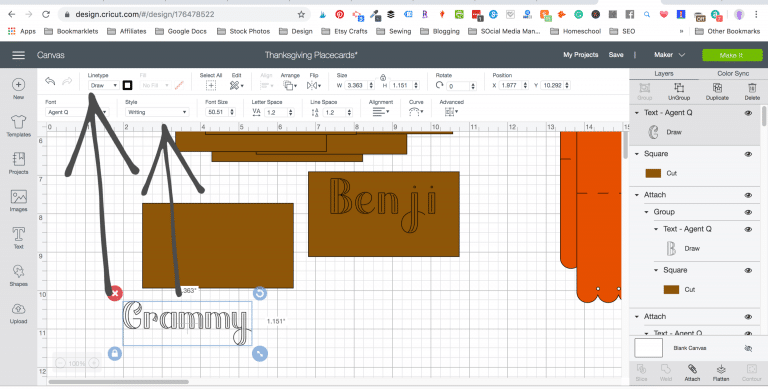Image resolution: width=768 pixels, height=389 pixels.
Task: Hide the first Attach layer
Action: tap(748, 195)
